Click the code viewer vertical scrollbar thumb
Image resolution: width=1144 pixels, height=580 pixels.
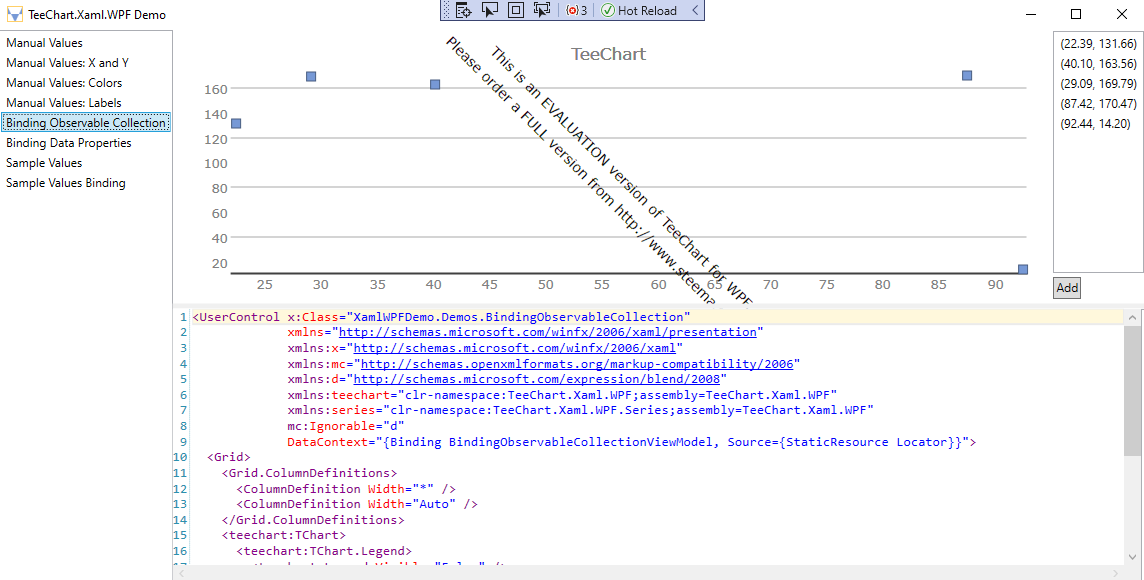point(1132,391)
